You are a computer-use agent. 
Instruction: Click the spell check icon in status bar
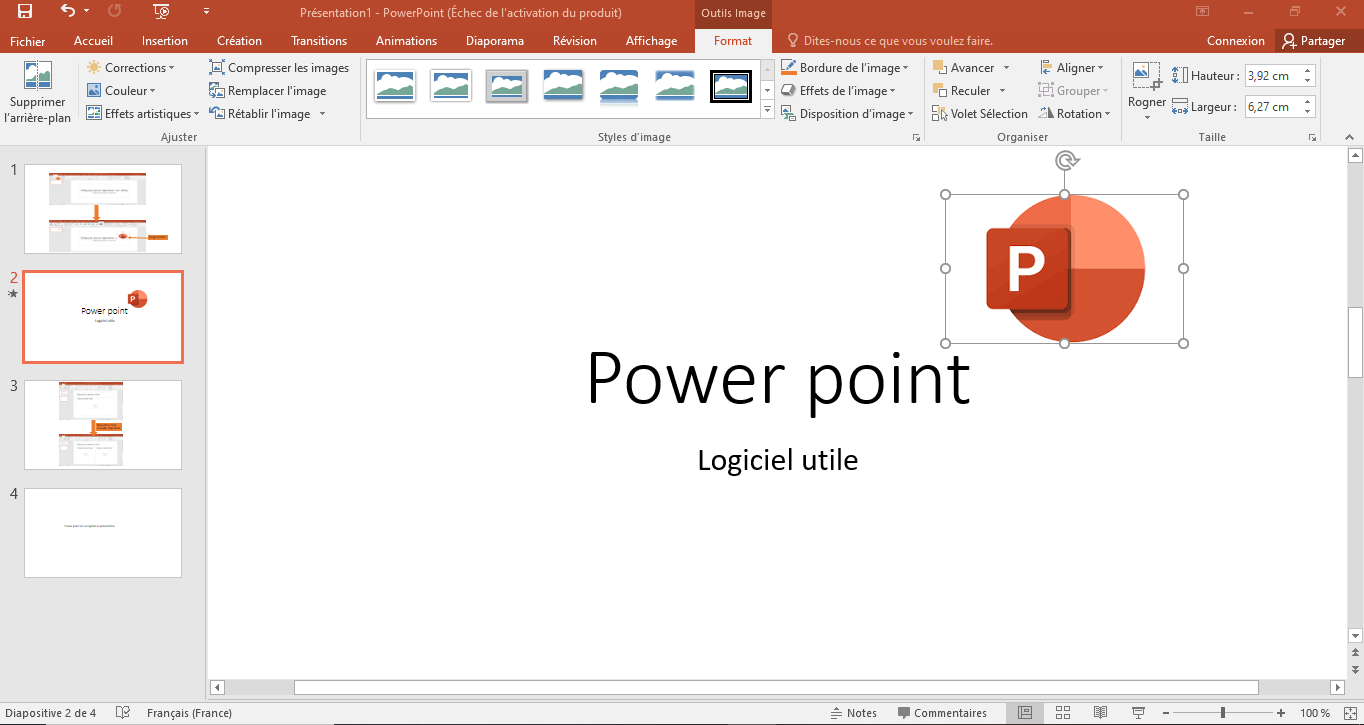tap(123, 713)
